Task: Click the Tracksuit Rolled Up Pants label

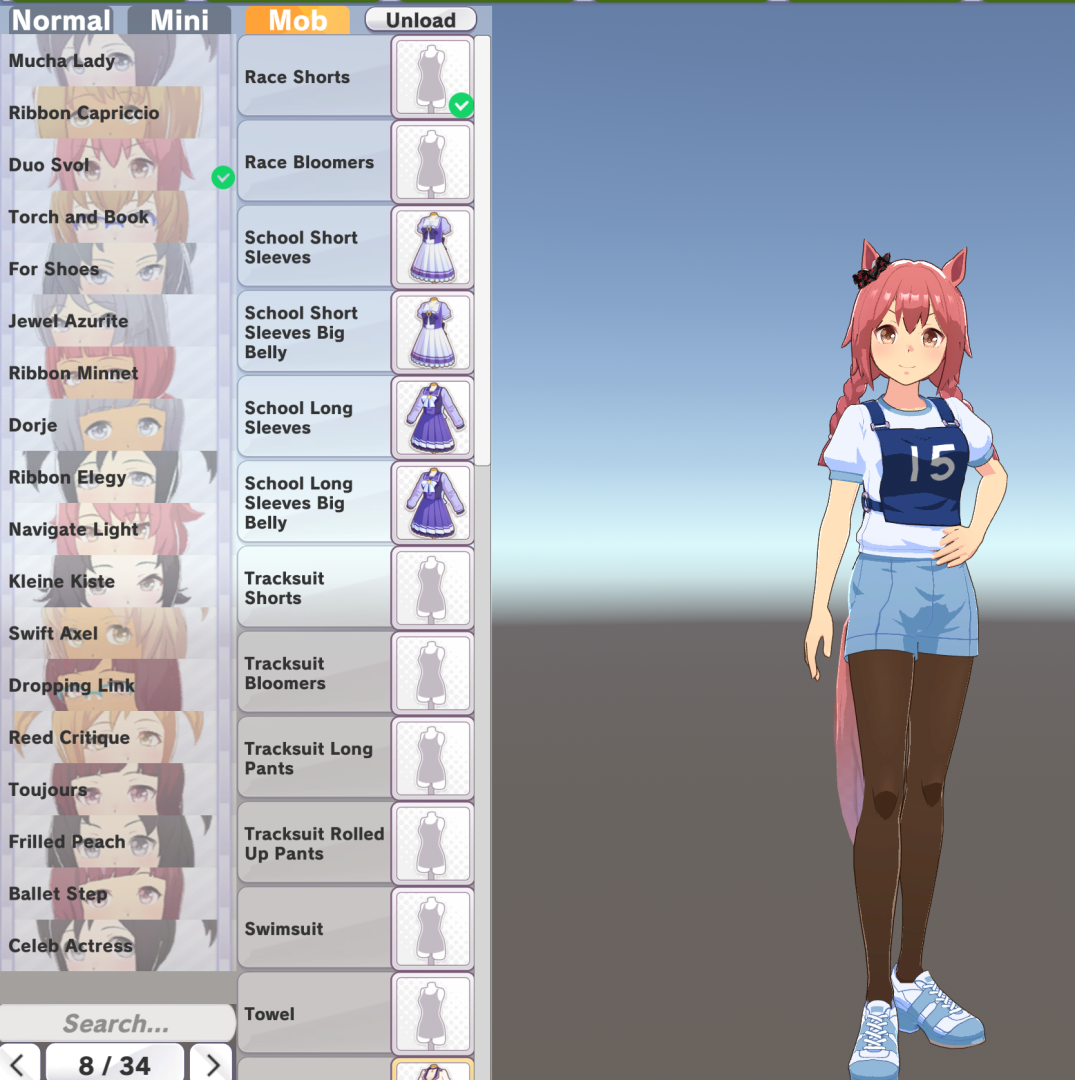Action: coord(314,844)
